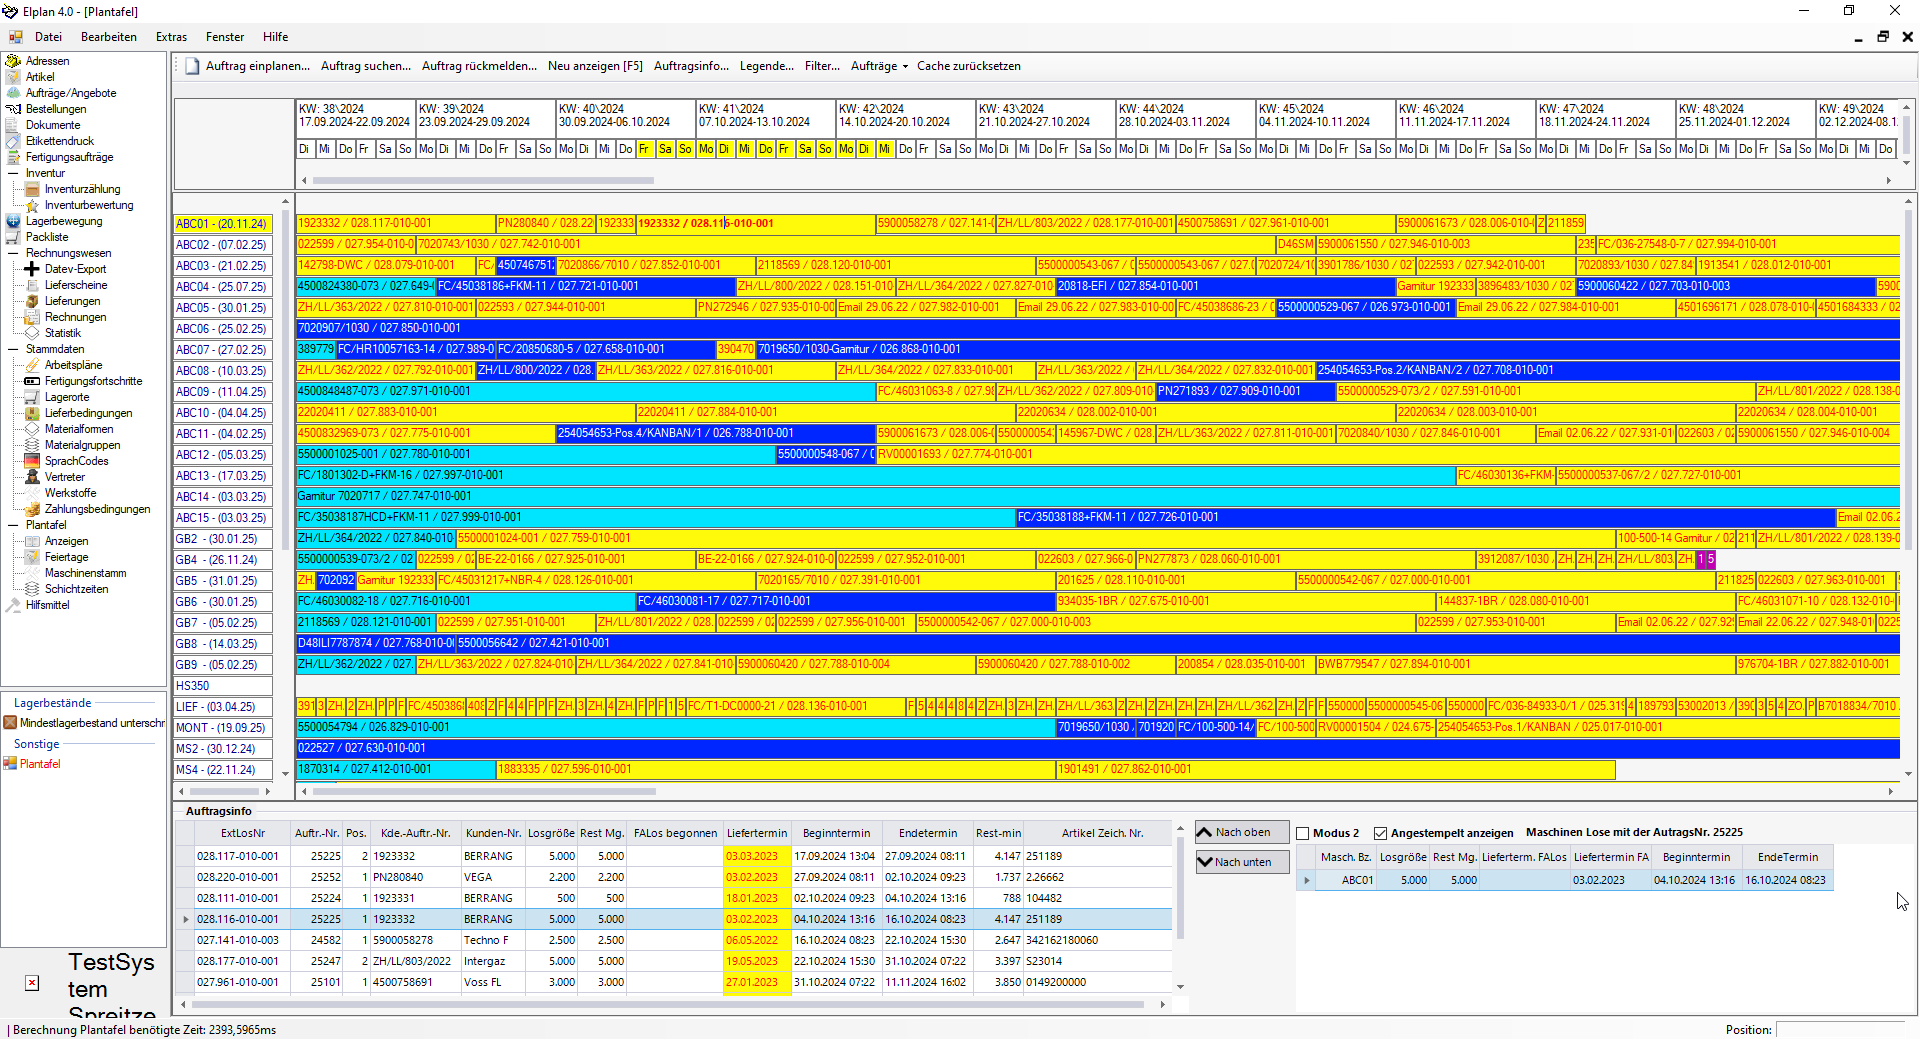Open Lagerorte under Stammdaten

click(67, 397)
